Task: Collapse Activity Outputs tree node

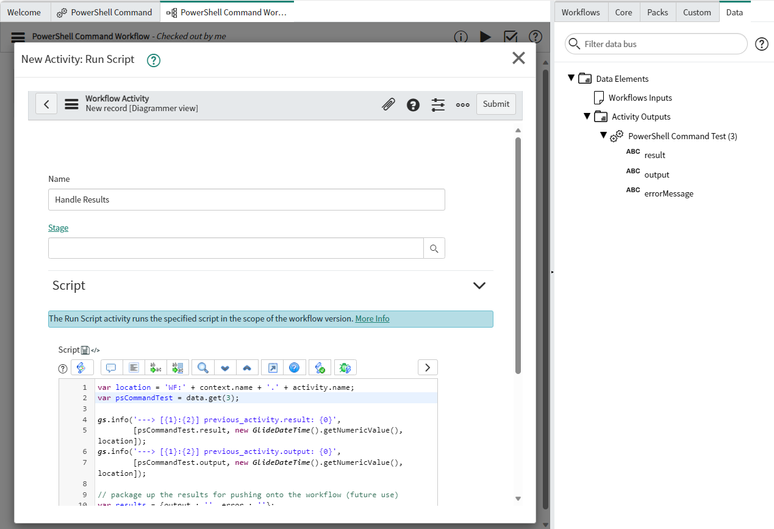Action: (587, 116)
